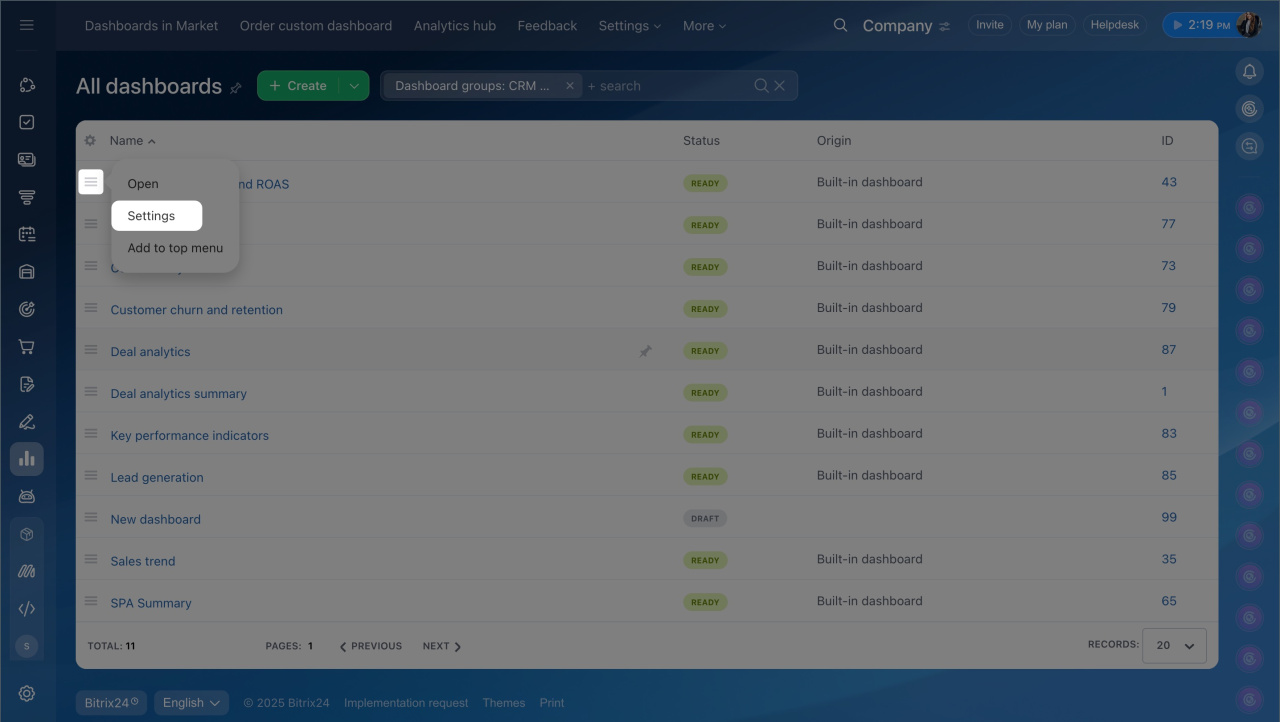Click inside the filter search field
The width and height of the screenshot is (1280, 722).
tap(665, 86)
